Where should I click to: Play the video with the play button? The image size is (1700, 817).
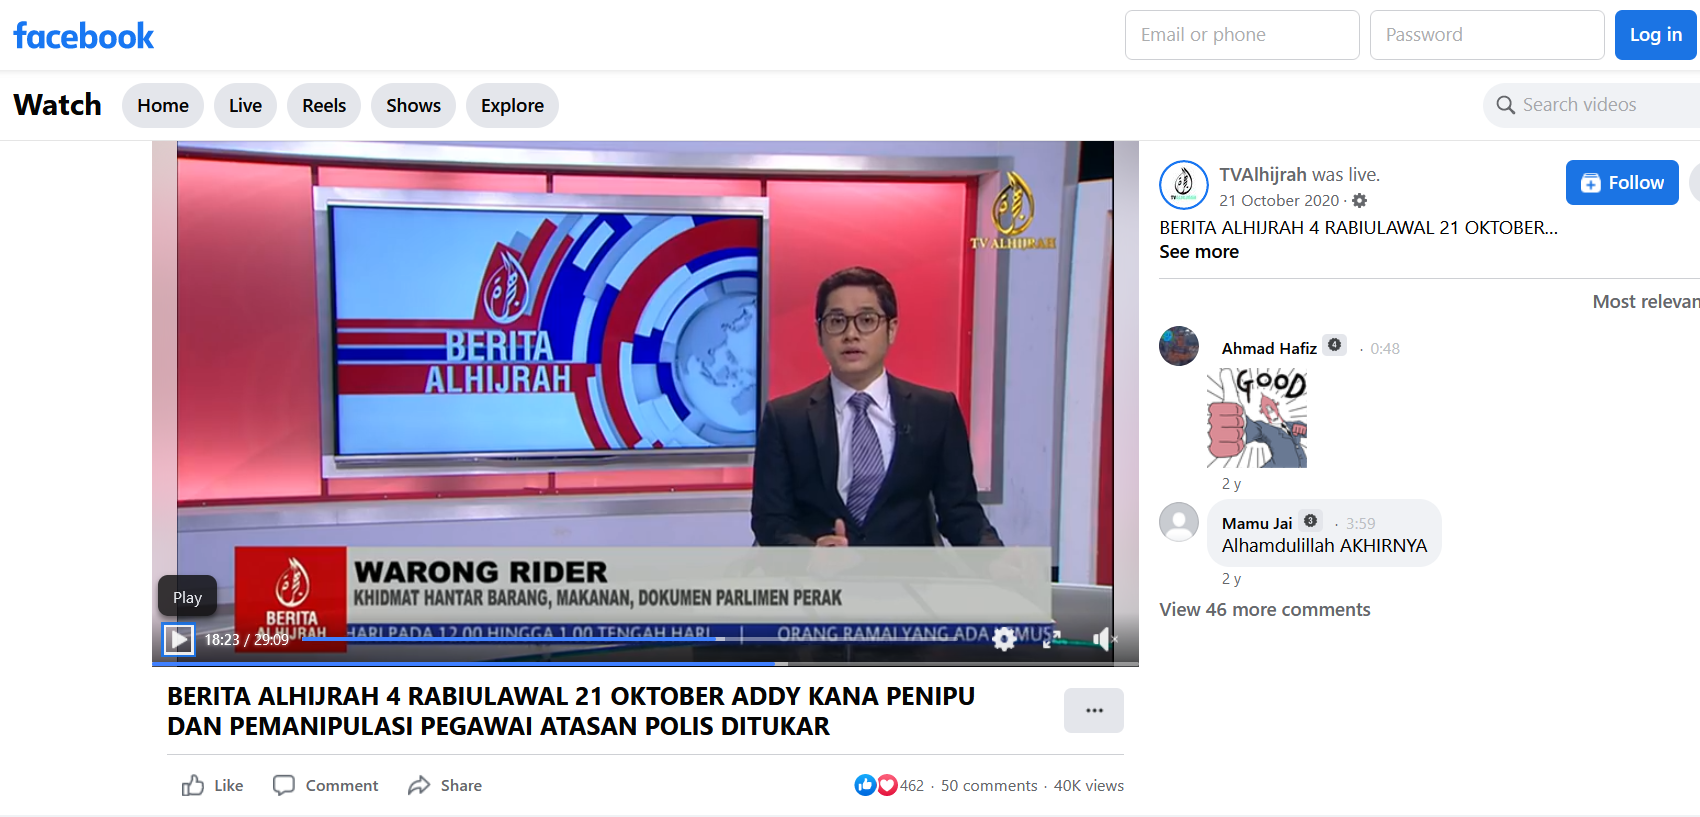(x=179, y=639)
